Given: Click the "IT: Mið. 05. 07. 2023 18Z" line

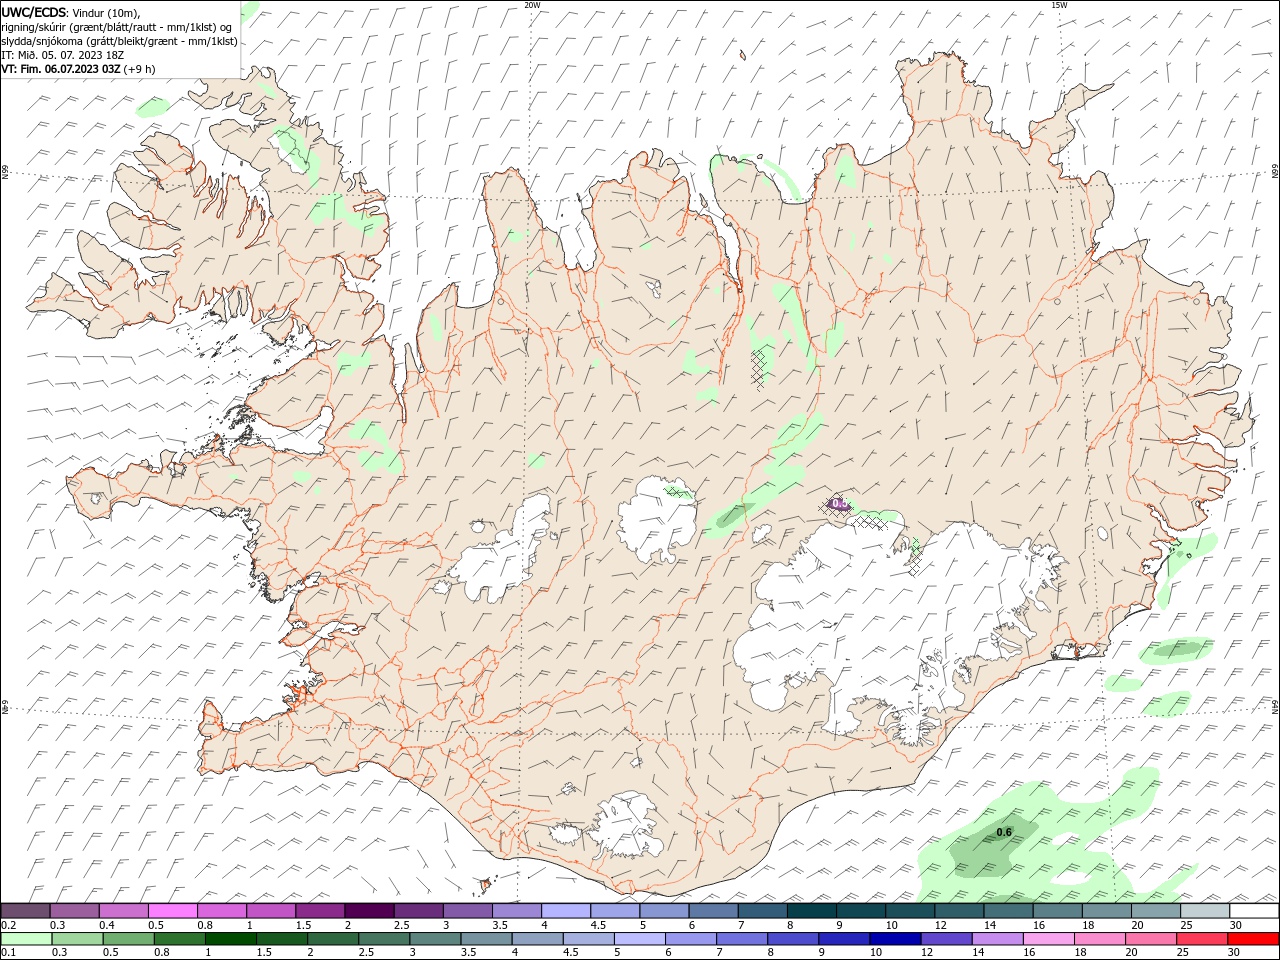Looking at the screenshot, I should (x=63, y=55).
